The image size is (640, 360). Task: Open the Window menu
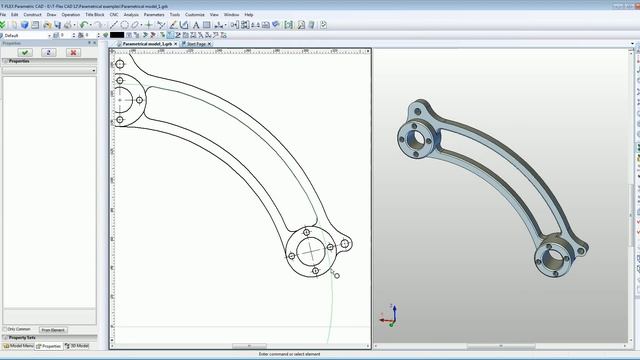231,14
